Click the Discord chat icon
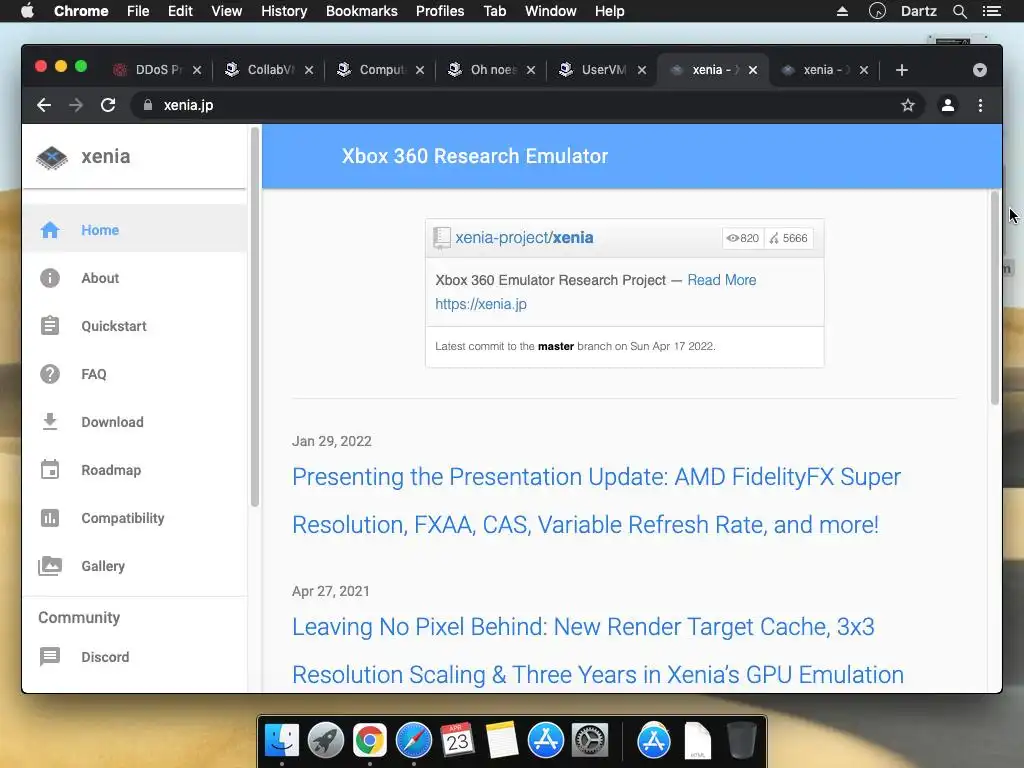This screenshot has height=768, width=1024. click(50, 656)
